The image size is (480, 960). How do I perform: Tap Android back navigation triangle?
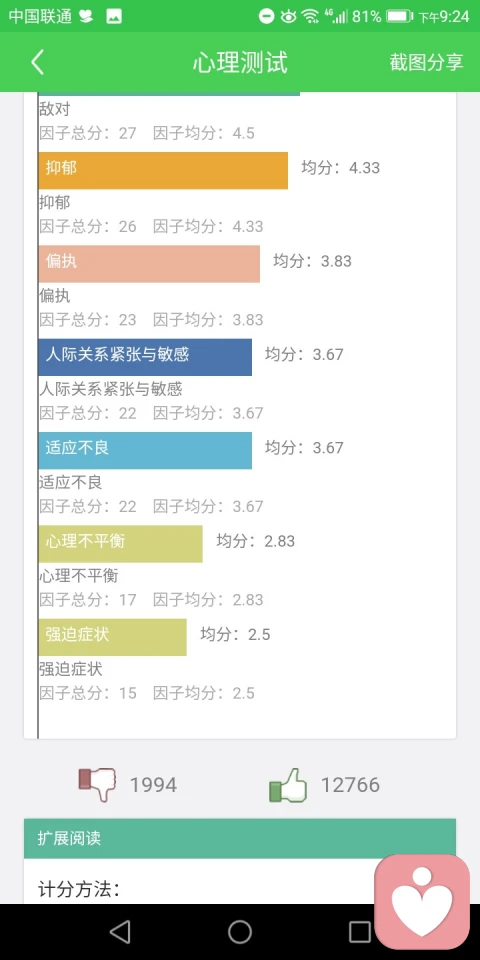tap(120, 932)
